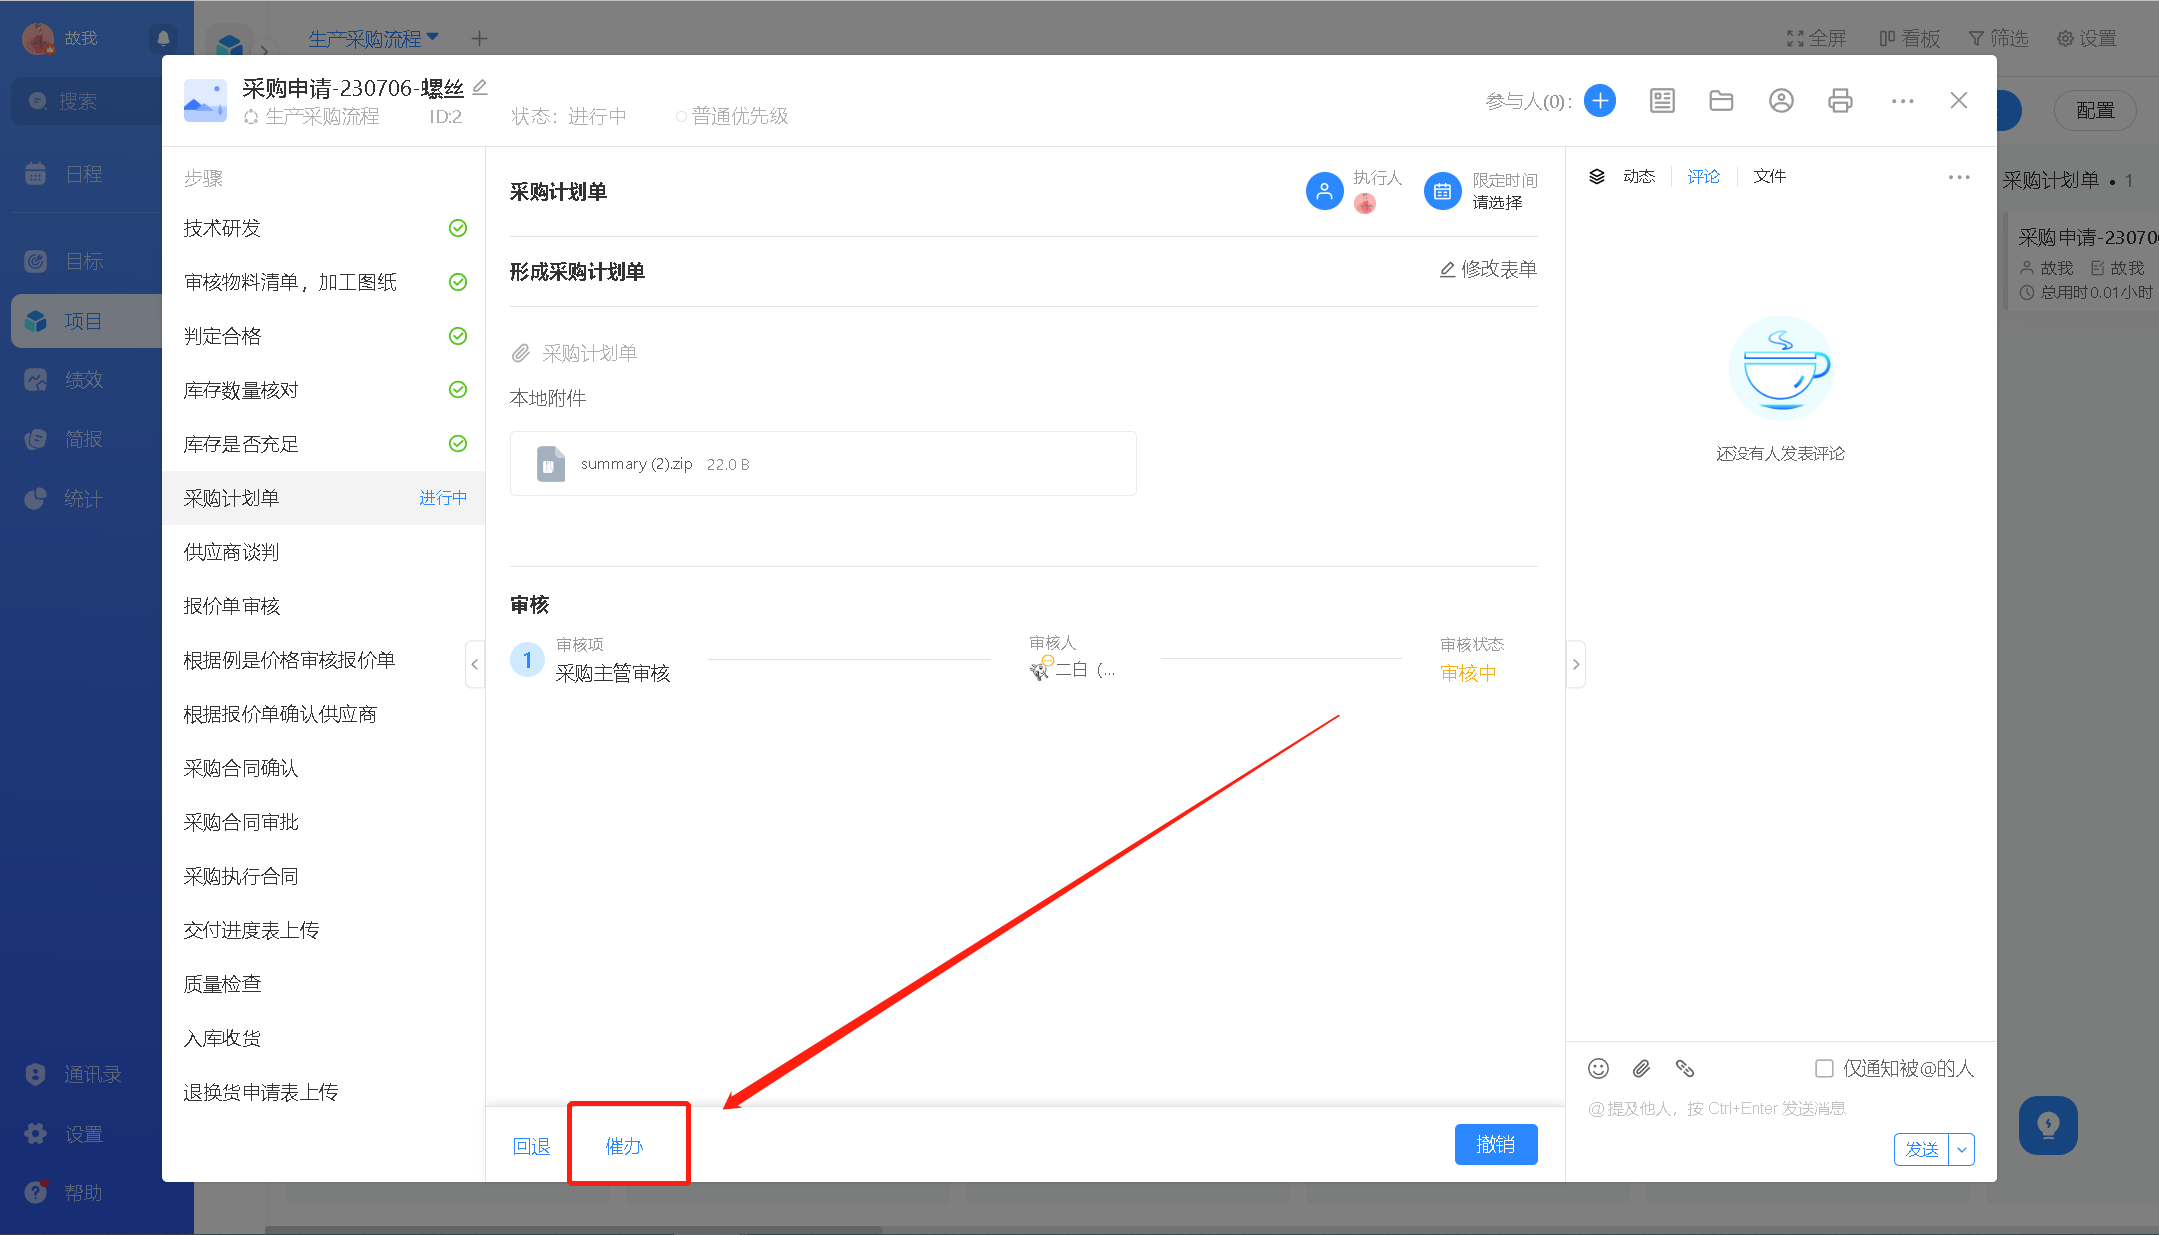Open more options in the comments panel
2159x1235 pixels.
pos(1959,177)
